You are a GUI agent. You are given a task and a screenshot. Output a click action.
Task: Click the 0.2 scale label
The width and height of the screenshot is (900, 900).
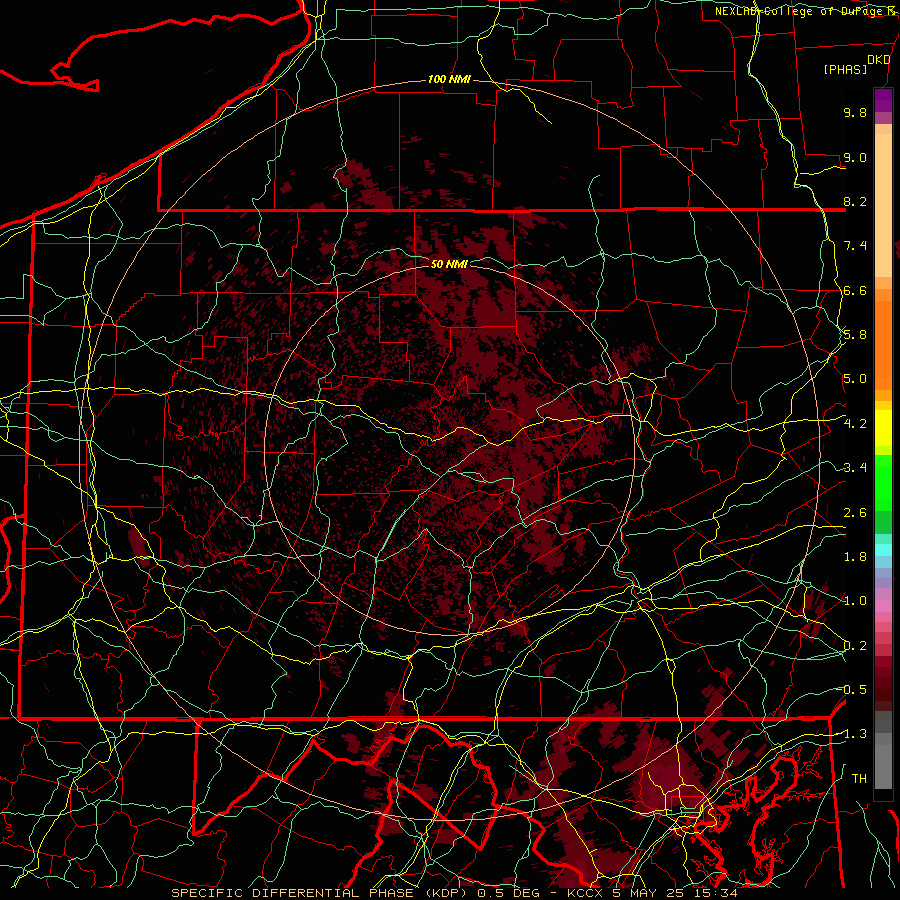[855, 646]
